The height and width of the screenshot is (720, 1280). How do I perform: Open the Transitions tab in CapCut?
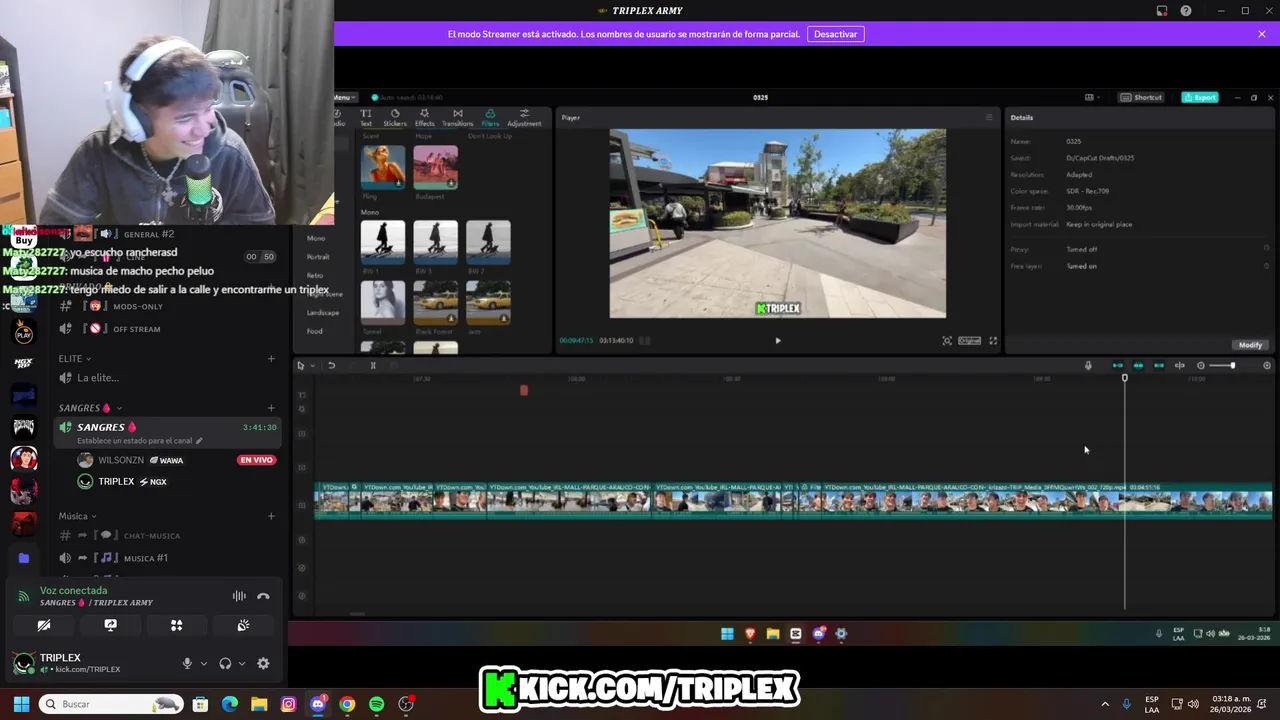tap(458, 117)
